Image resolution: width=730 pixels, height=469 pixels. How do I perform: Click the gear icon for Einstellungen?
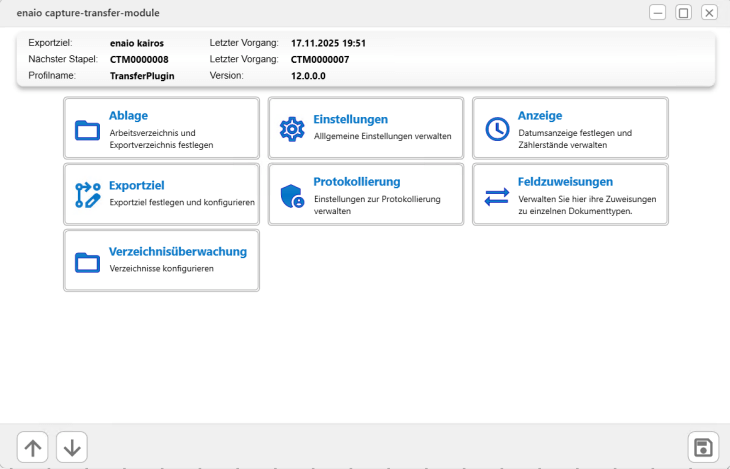pyautogui.click(x=292, y=129)
